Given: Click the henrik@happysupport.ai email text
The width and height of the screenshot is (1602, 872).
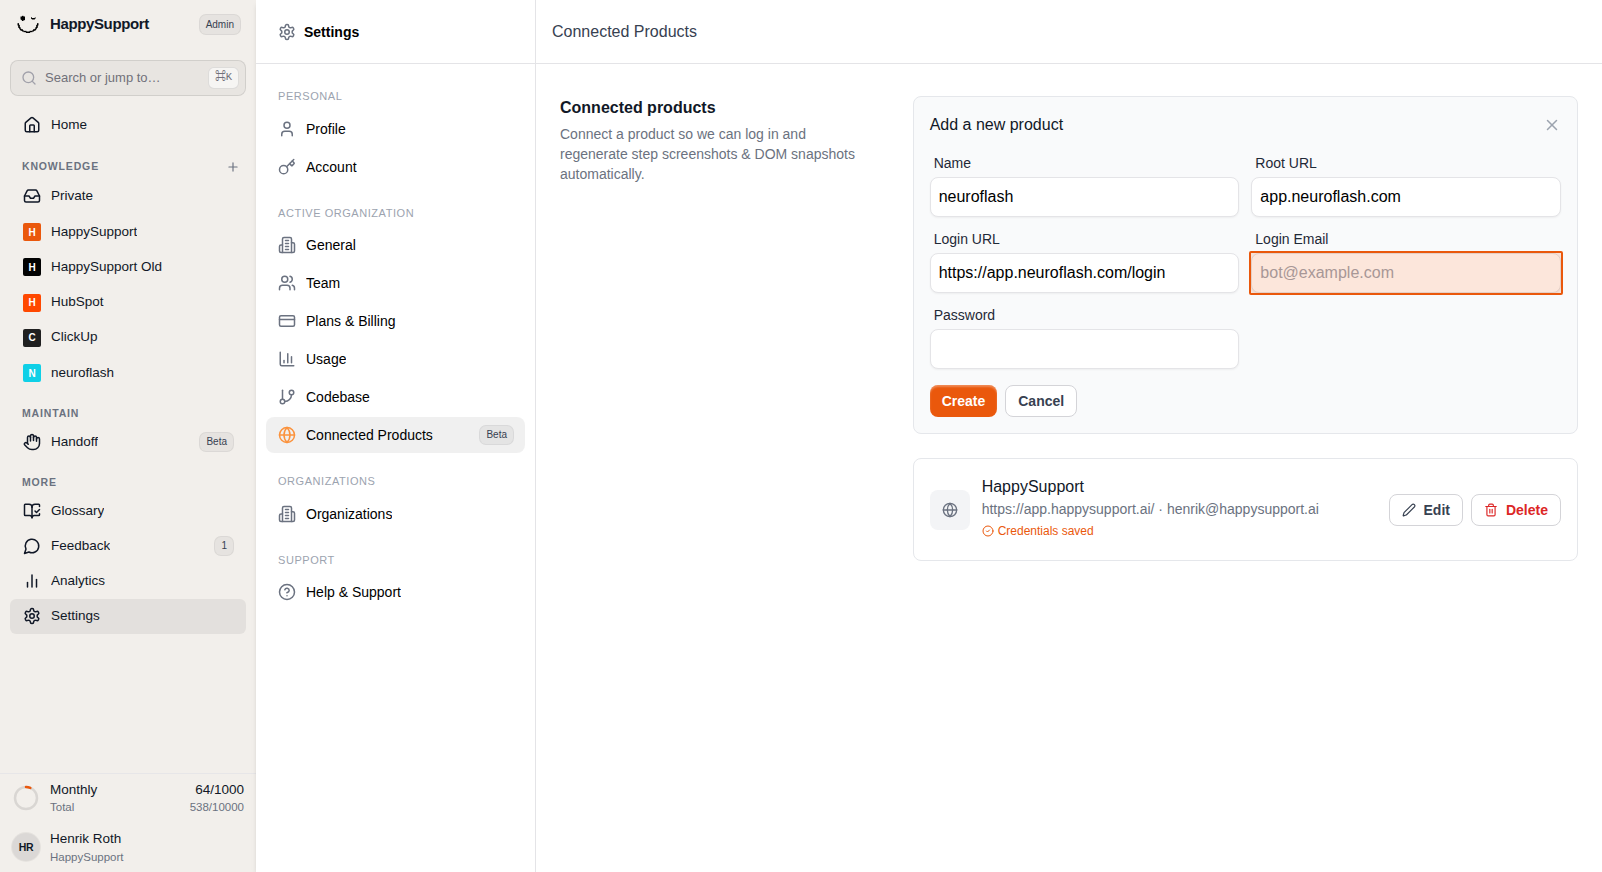Looking at the screenshot, I should point(1243,509).
